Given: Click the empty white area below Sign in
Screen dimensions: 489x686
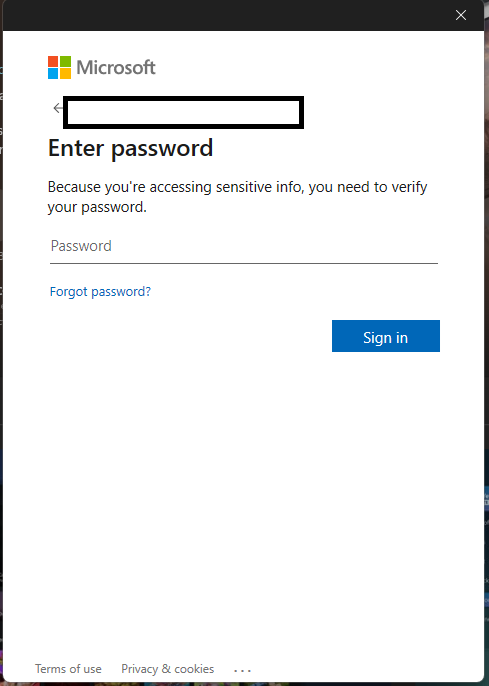Looking at the screenshot, I should point(244,503).
